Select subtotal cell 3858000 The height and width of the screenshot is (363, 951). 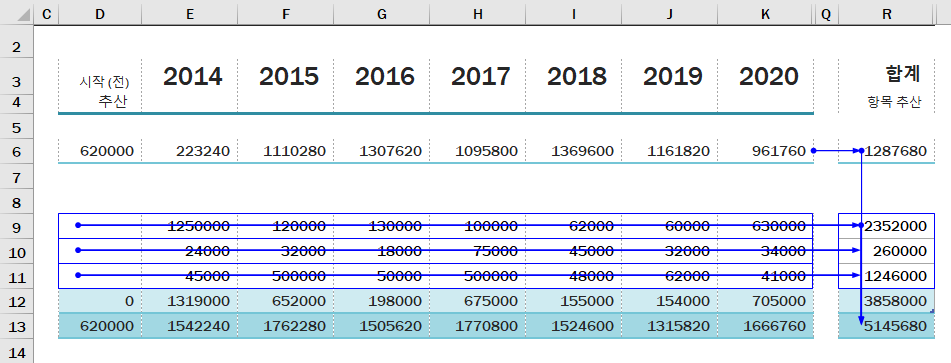pos(887,301)
